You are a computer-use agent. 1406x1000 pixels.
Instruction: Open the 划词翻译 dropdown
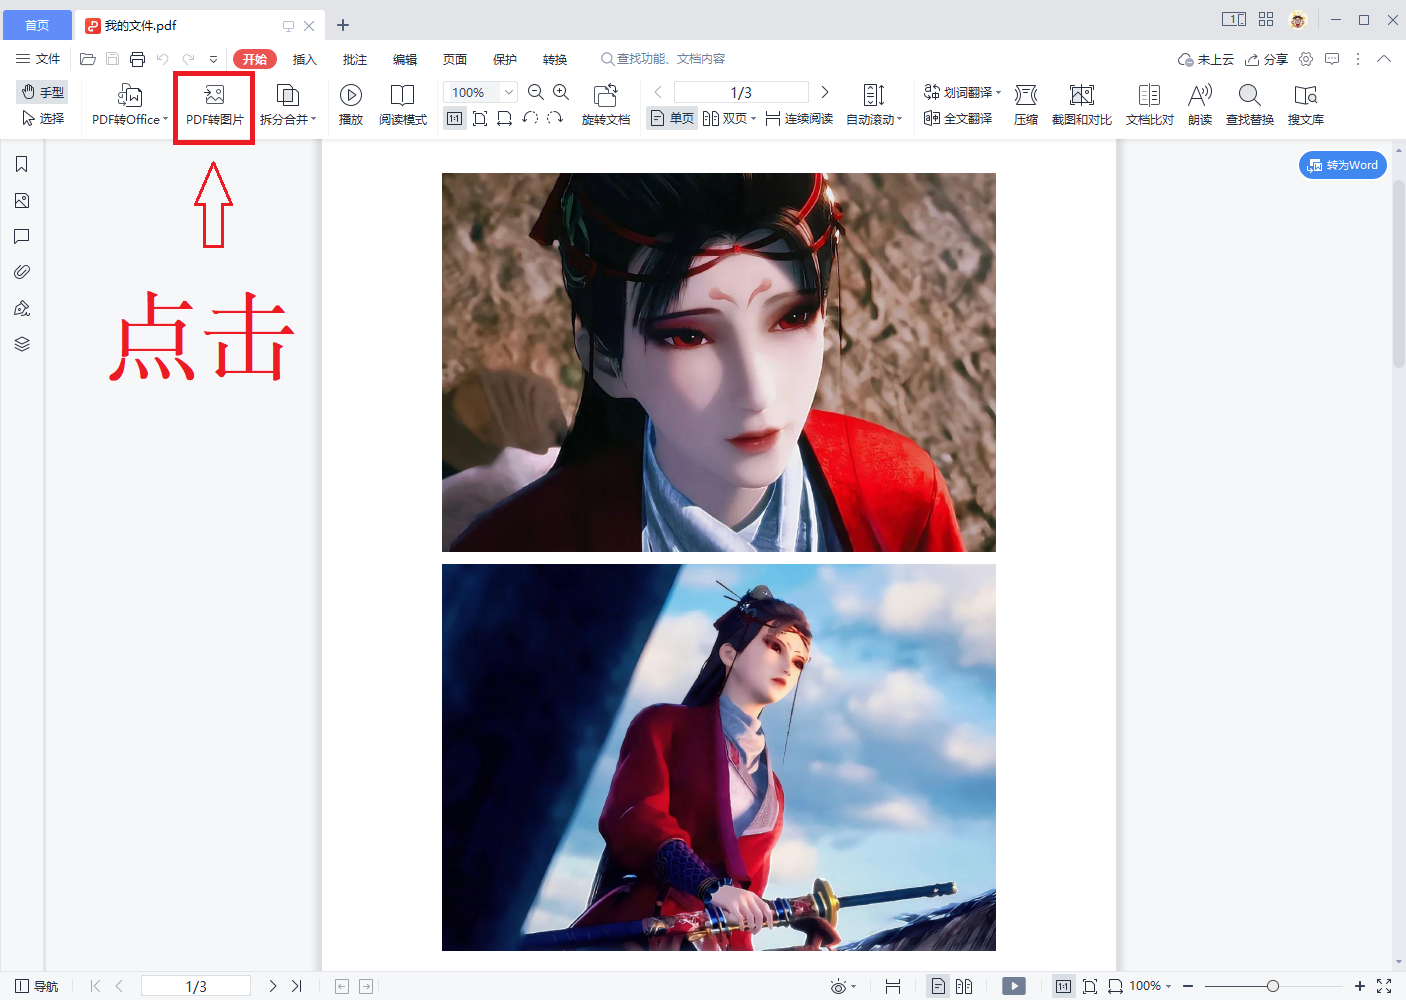point(962,92)
